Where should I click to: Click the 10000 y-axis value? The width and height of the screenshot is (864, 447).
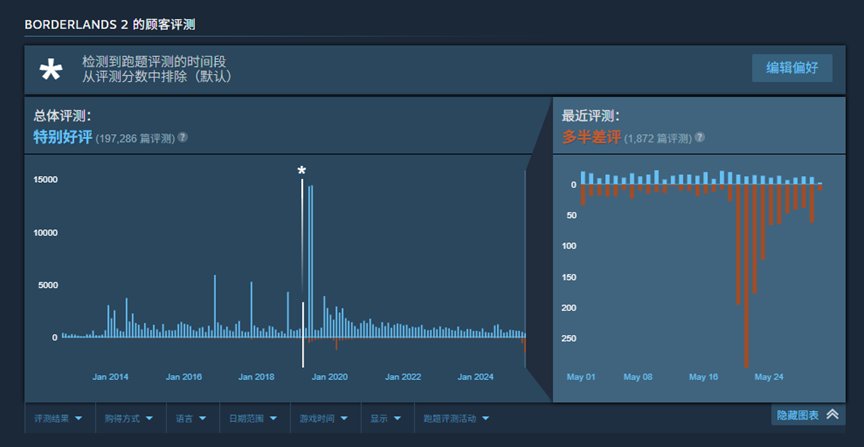46,233
